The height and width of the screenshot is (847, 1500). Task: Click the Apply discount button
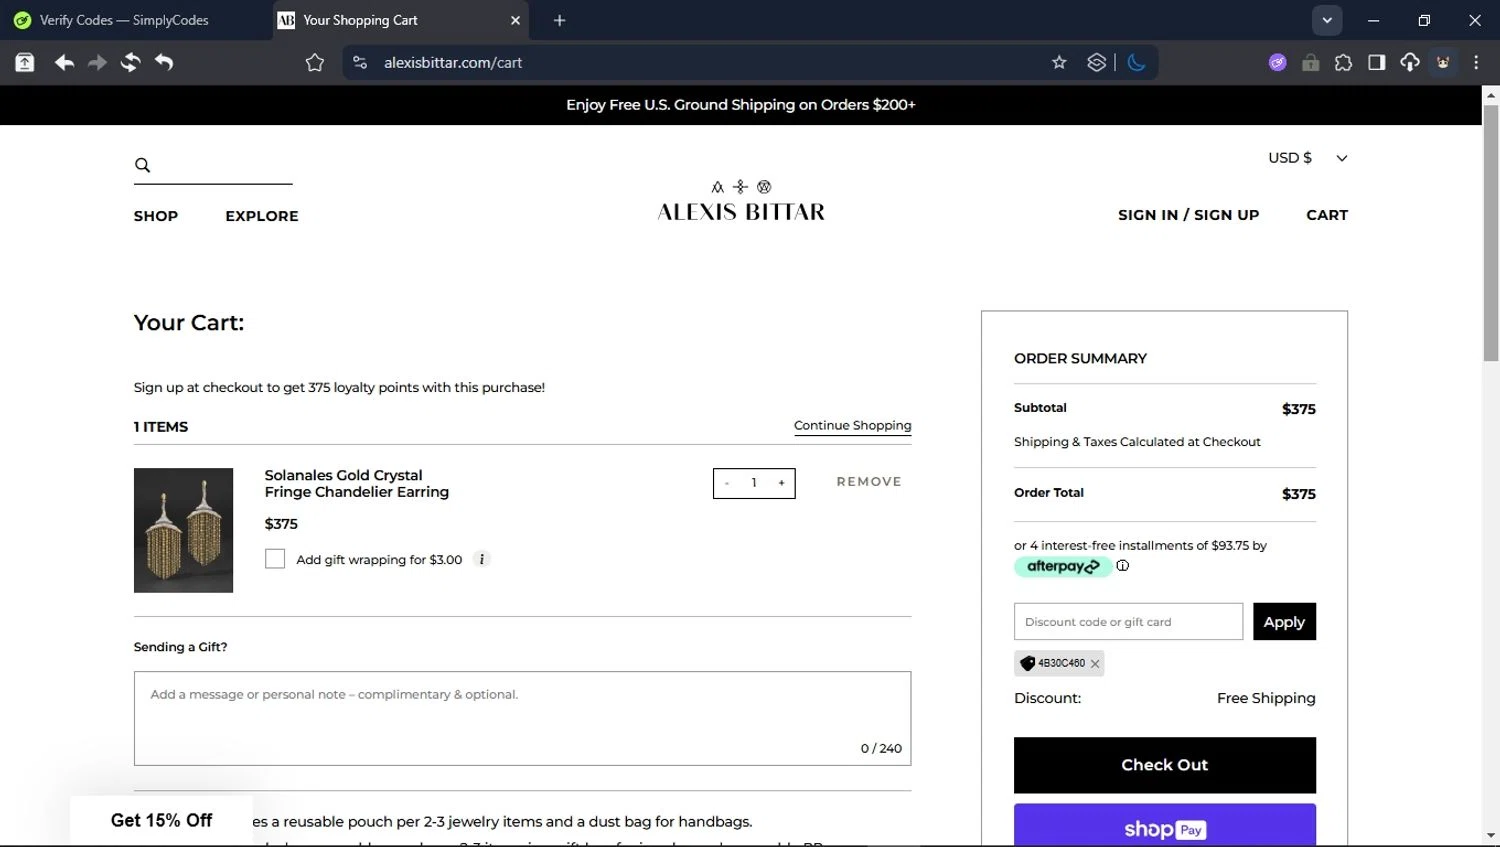point(1284,622)
